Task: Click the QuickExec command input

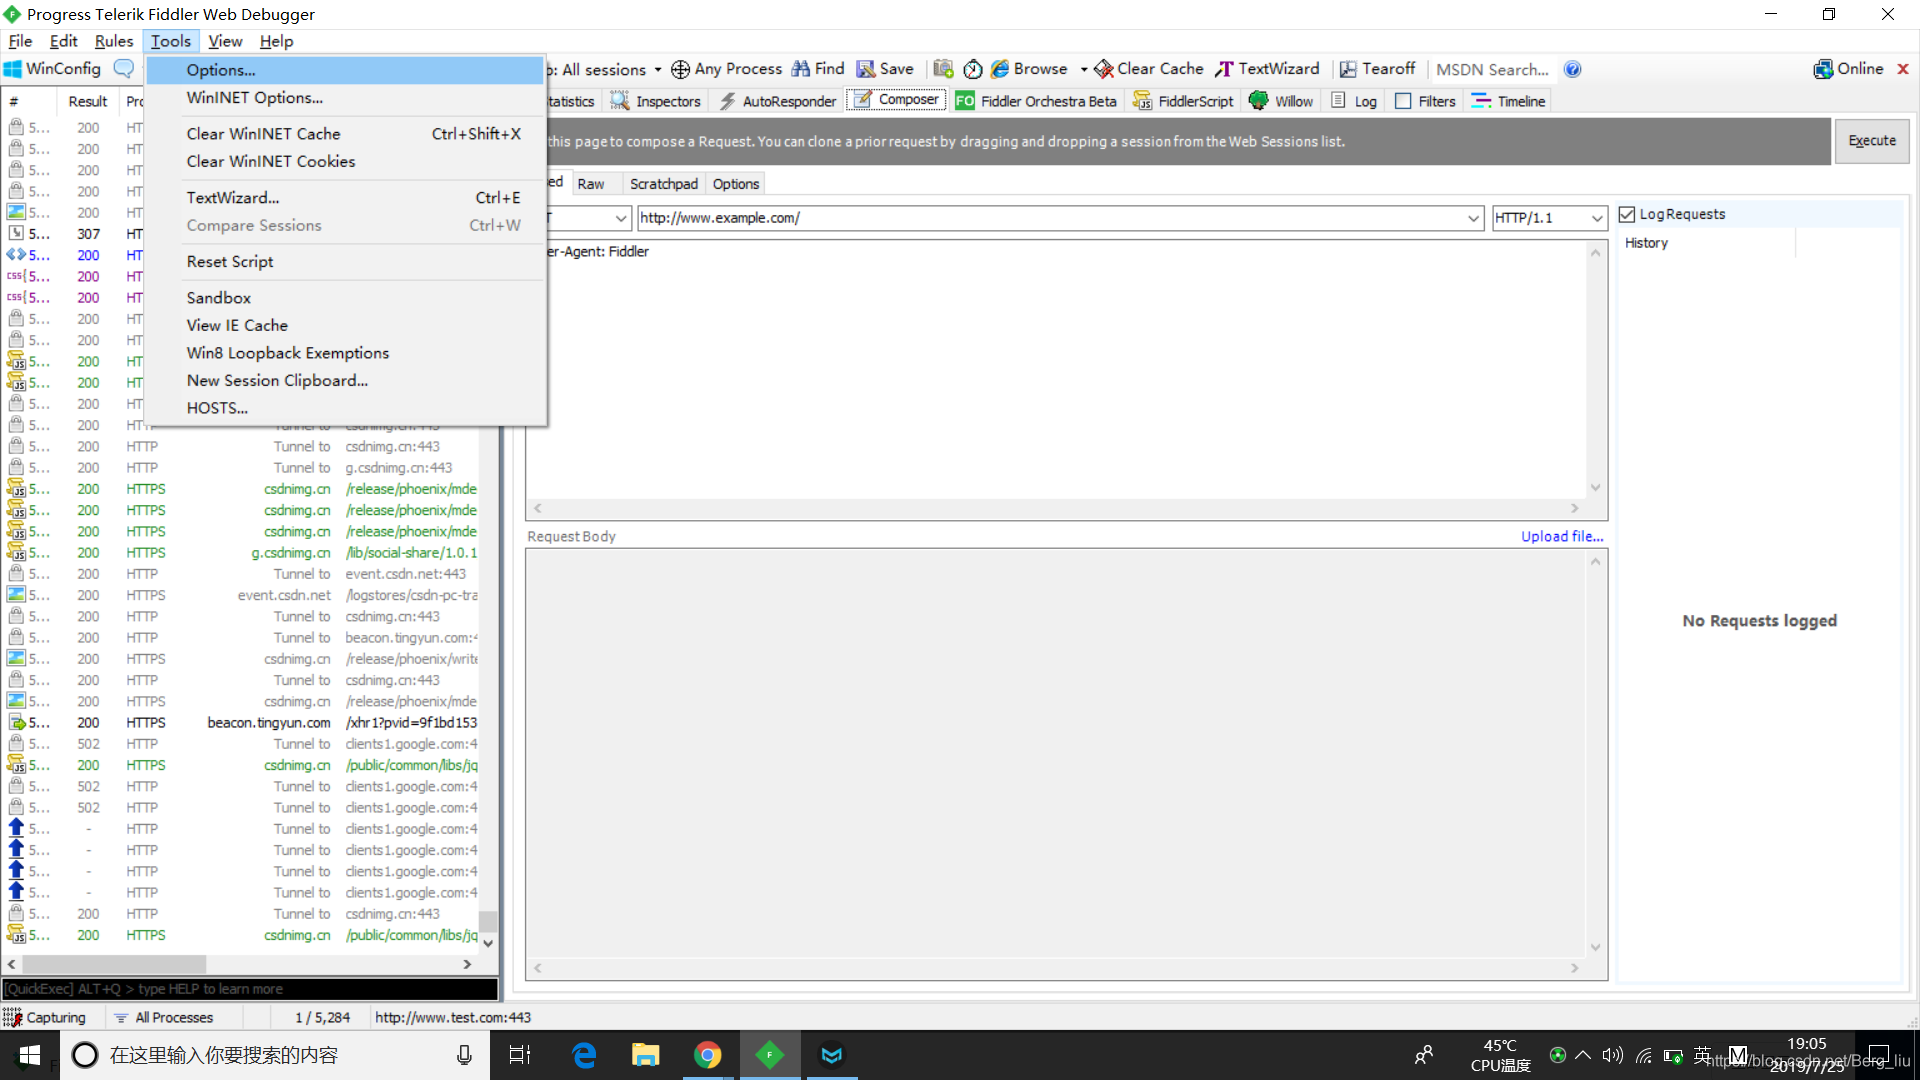Action: point(250,989)
